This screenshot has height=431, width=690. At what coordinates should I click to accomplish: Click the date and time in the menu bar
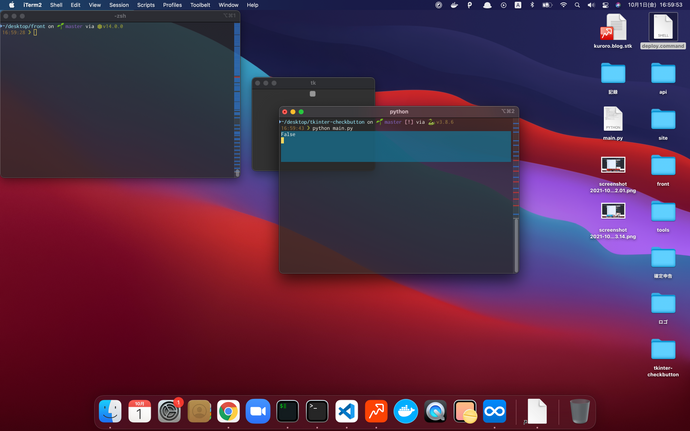click(x=655, y=5)
